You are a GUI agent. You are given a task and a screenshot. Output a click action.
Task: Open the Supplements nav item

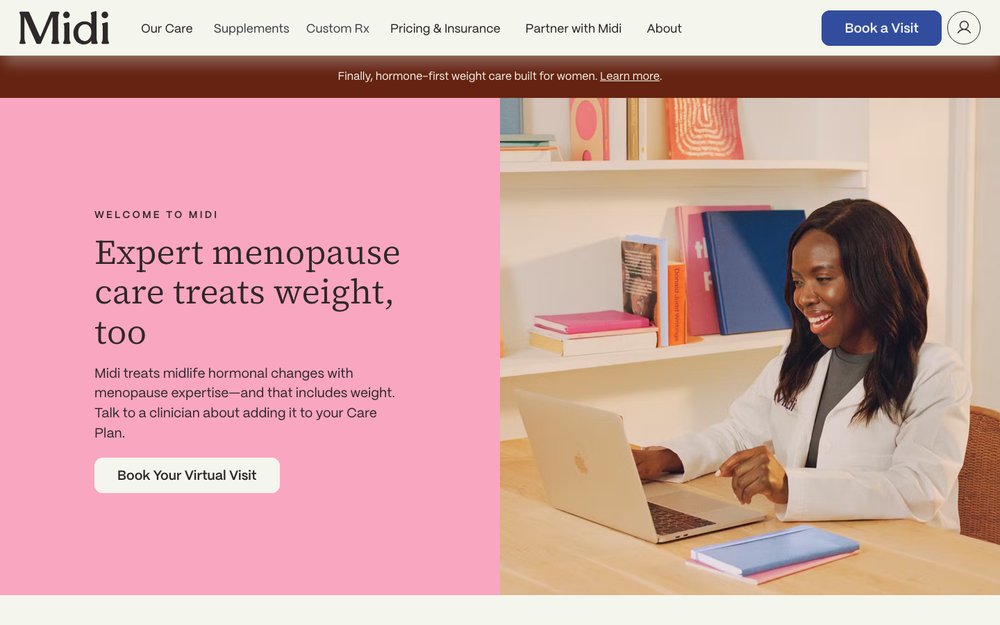(251, 29)
